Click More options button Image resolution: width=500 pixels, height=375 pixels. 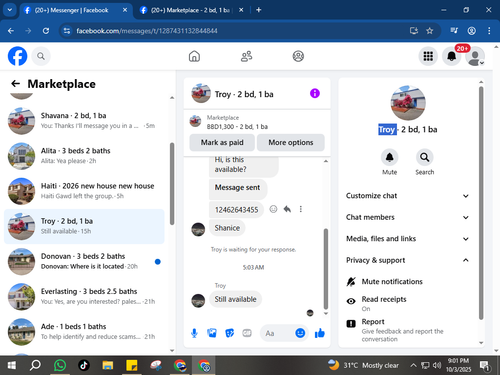291,143
